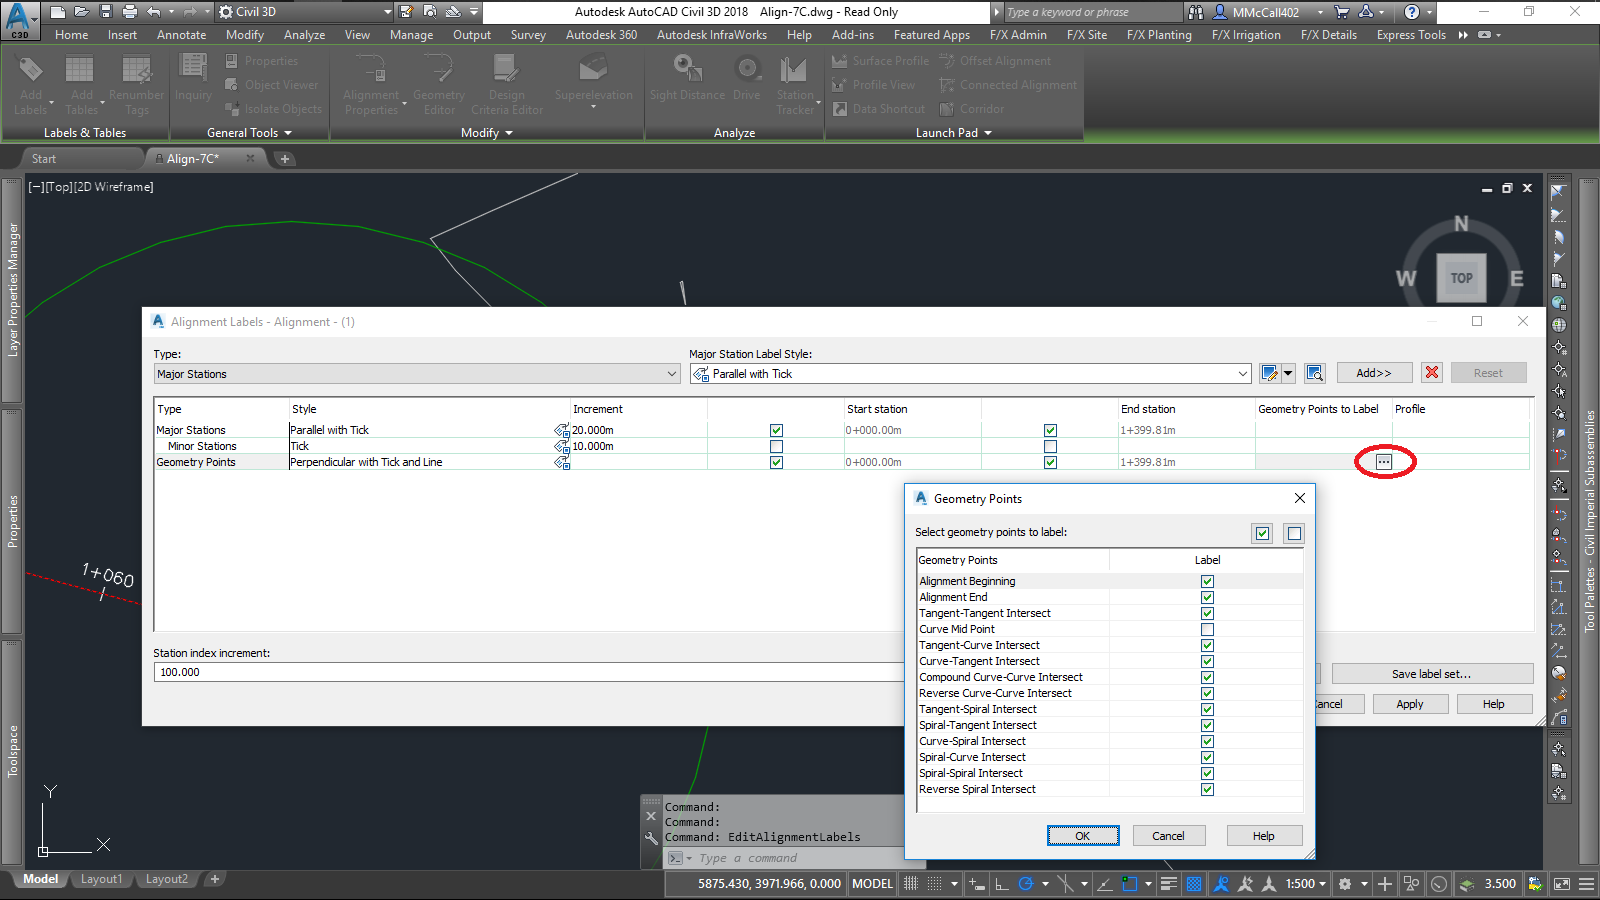Toggle polar tracking icon in status bar
The height and width of the screenshot is (900, 1600).
[1025, 884]
